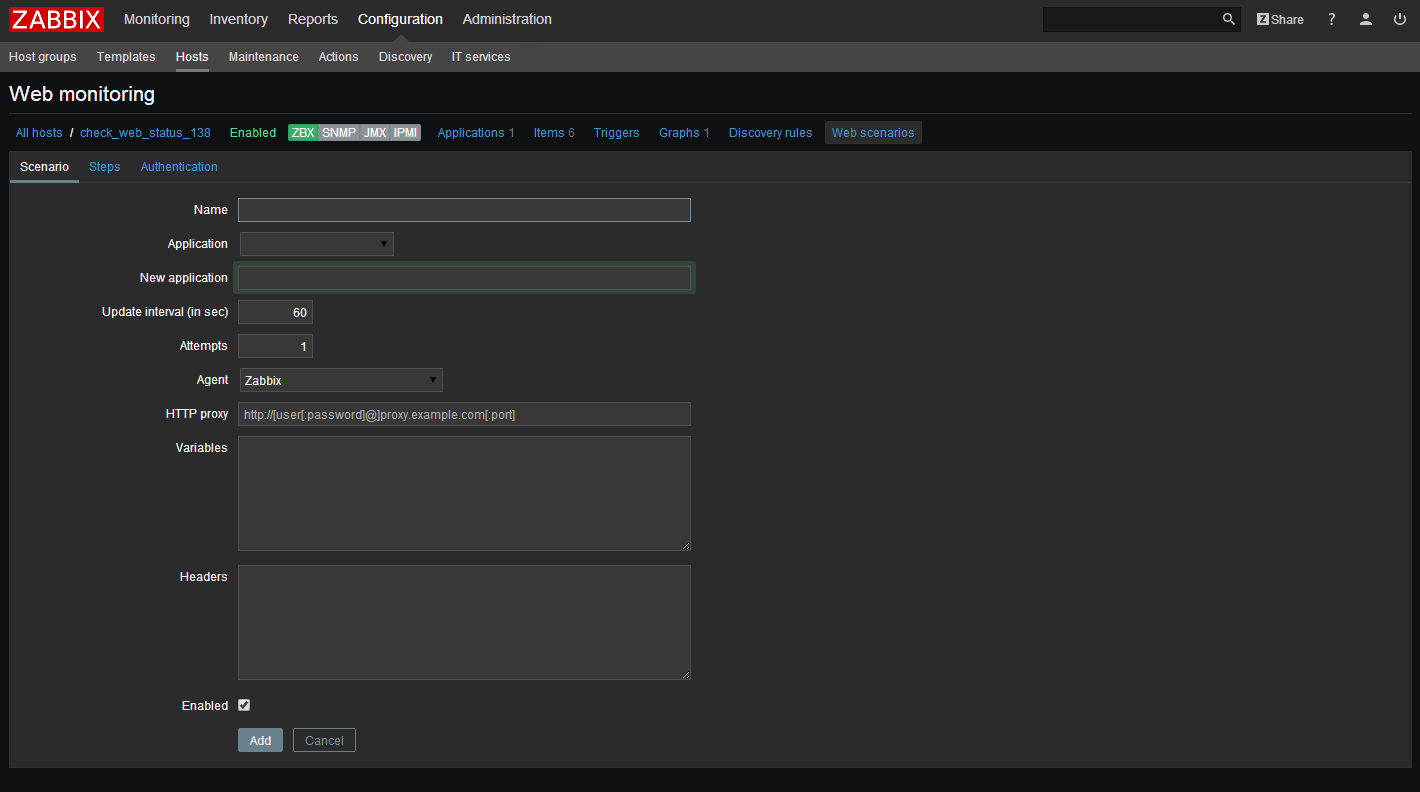The height and width of the screenshot is (792, 1420).
Task: Click the HTTP proxy input field
Action: pyautogui.click(x=464, y=414)
